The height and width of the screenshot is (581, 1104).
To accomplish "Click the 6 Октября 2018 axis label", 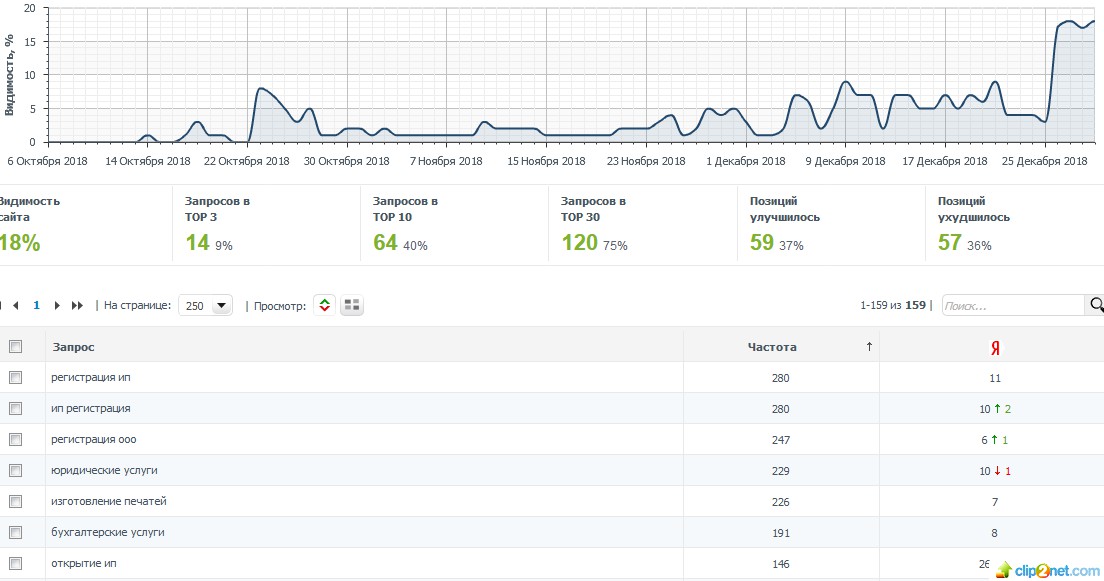I will (x=47, y=161).
